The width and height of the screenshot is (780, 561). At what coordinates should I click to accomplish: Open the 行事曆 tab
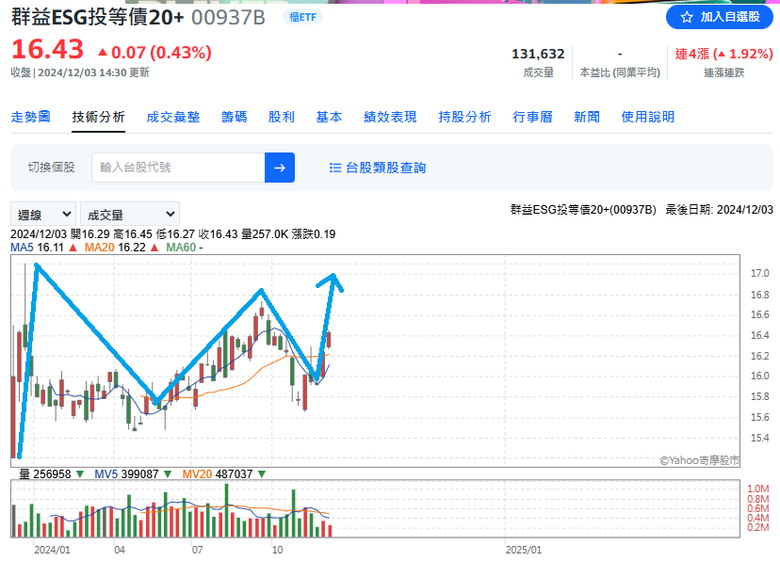533,117
